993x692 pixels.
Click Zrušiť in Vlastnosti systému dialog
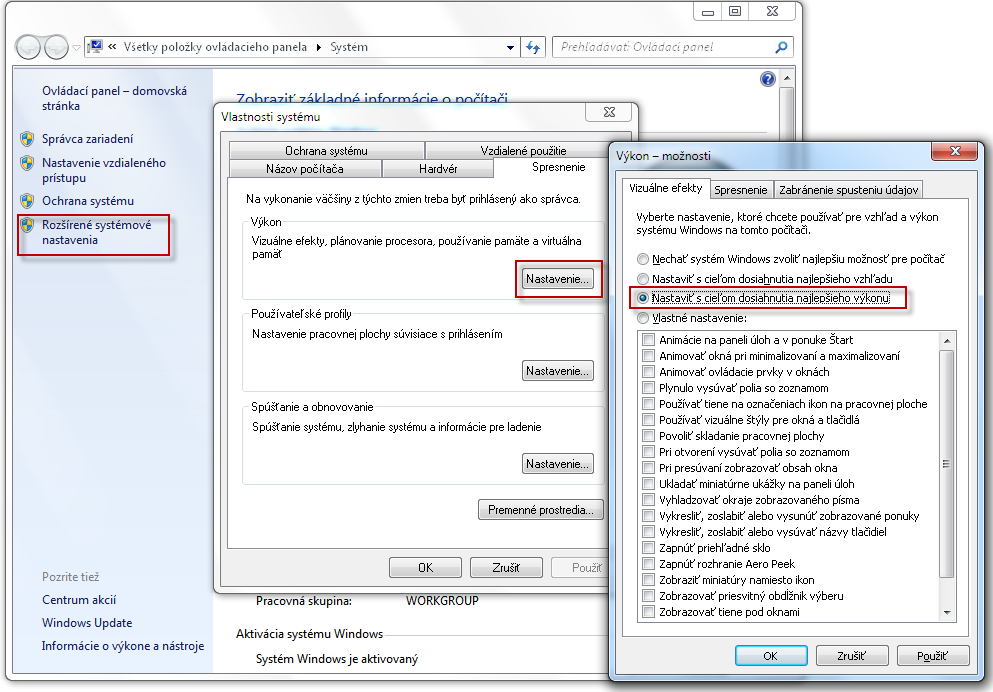(x=506, y=568)
